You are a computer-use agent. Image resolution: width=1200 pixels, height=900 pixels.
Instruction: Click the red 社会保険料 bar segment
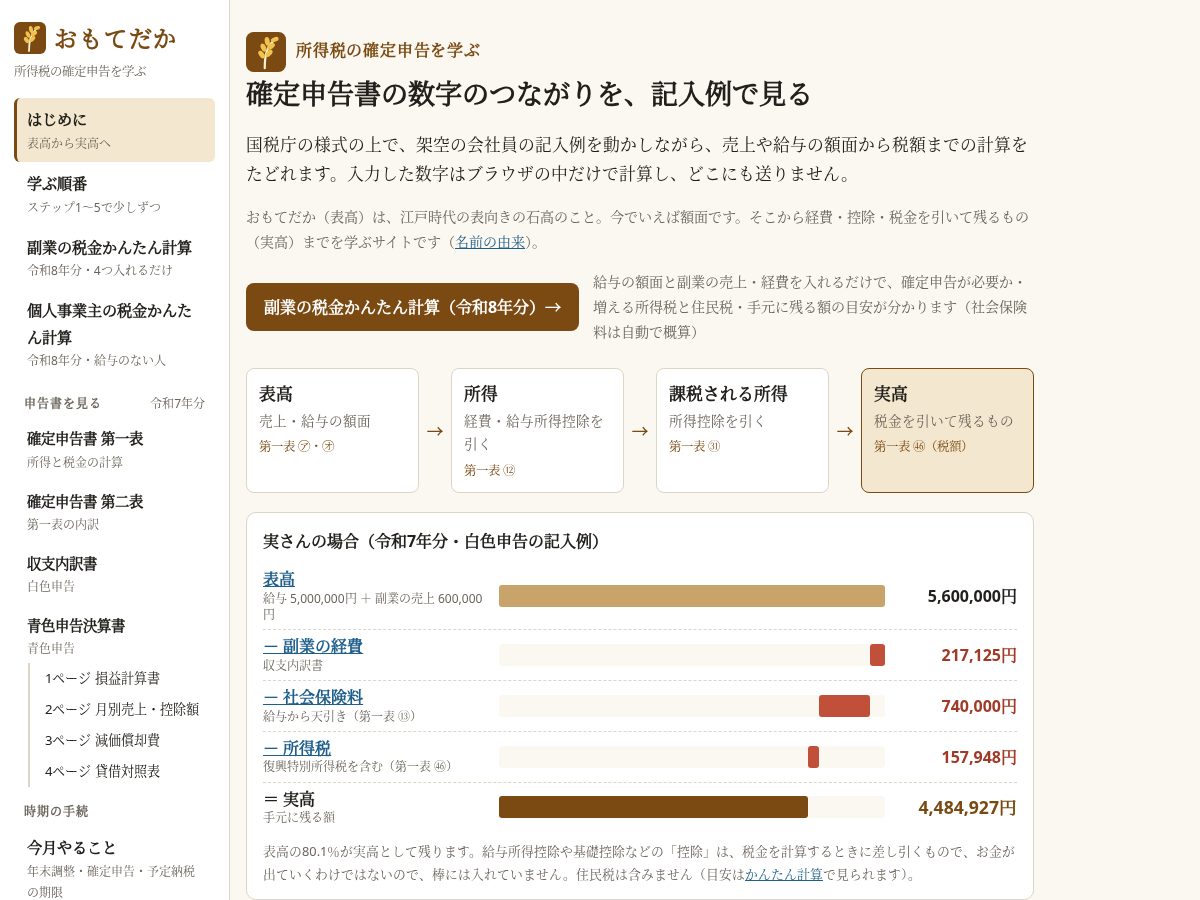[x=844, y=706]
